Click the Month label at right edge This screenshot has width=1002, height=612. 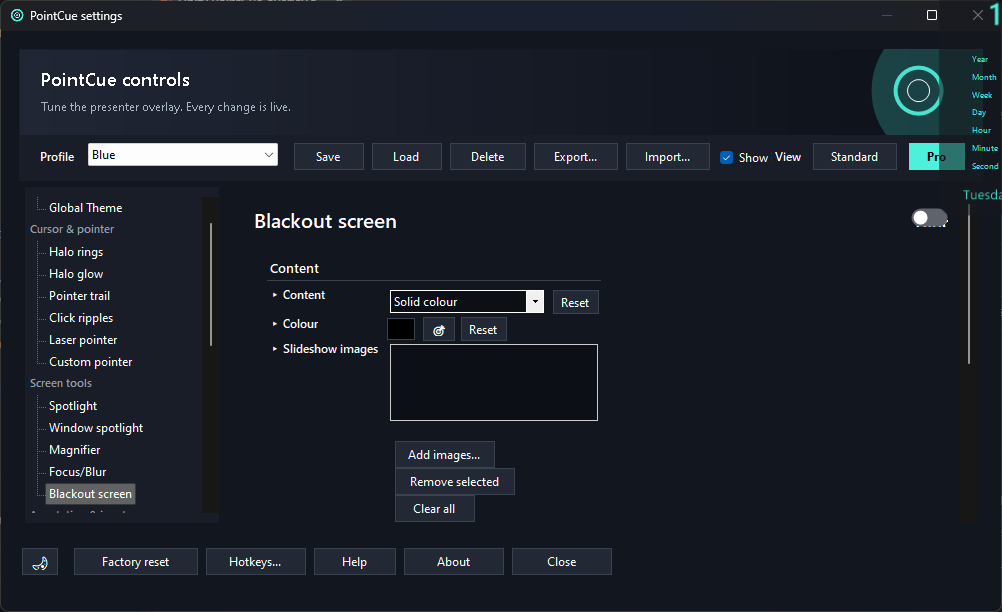[984, 77]
